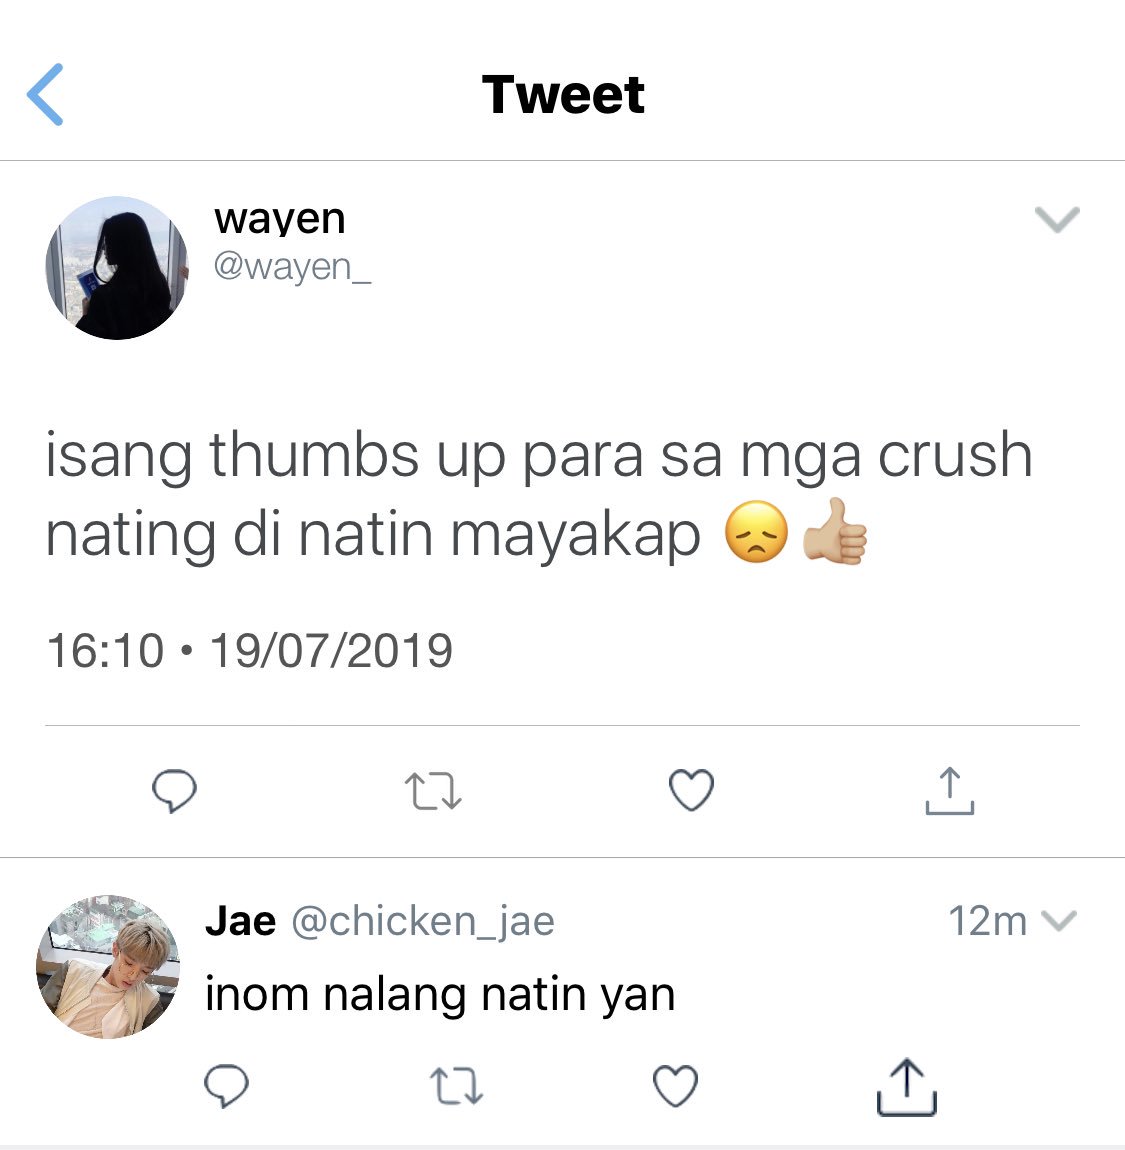Screen dimensions: 1125x1150
Task: Share Jae's reply tweet
Action: 906,1087
